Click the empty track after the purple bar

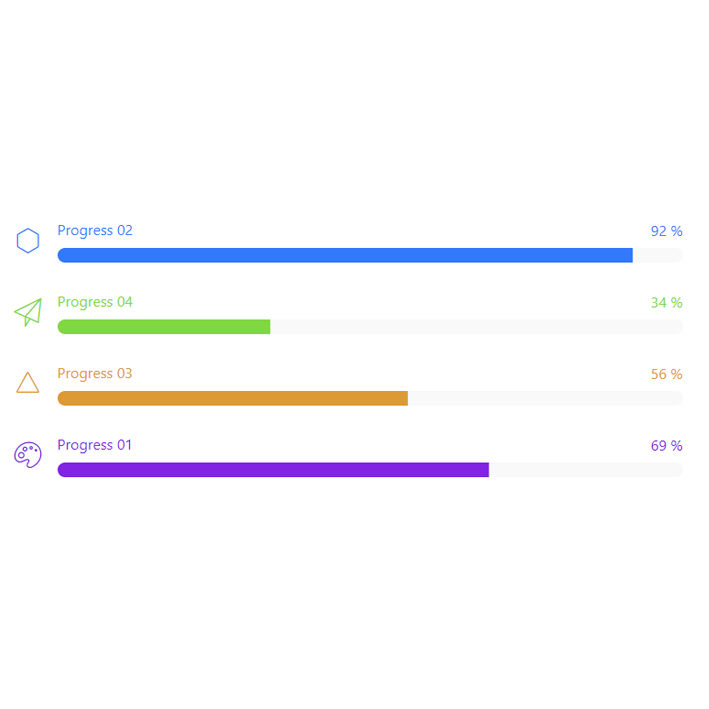coord(585,470)
